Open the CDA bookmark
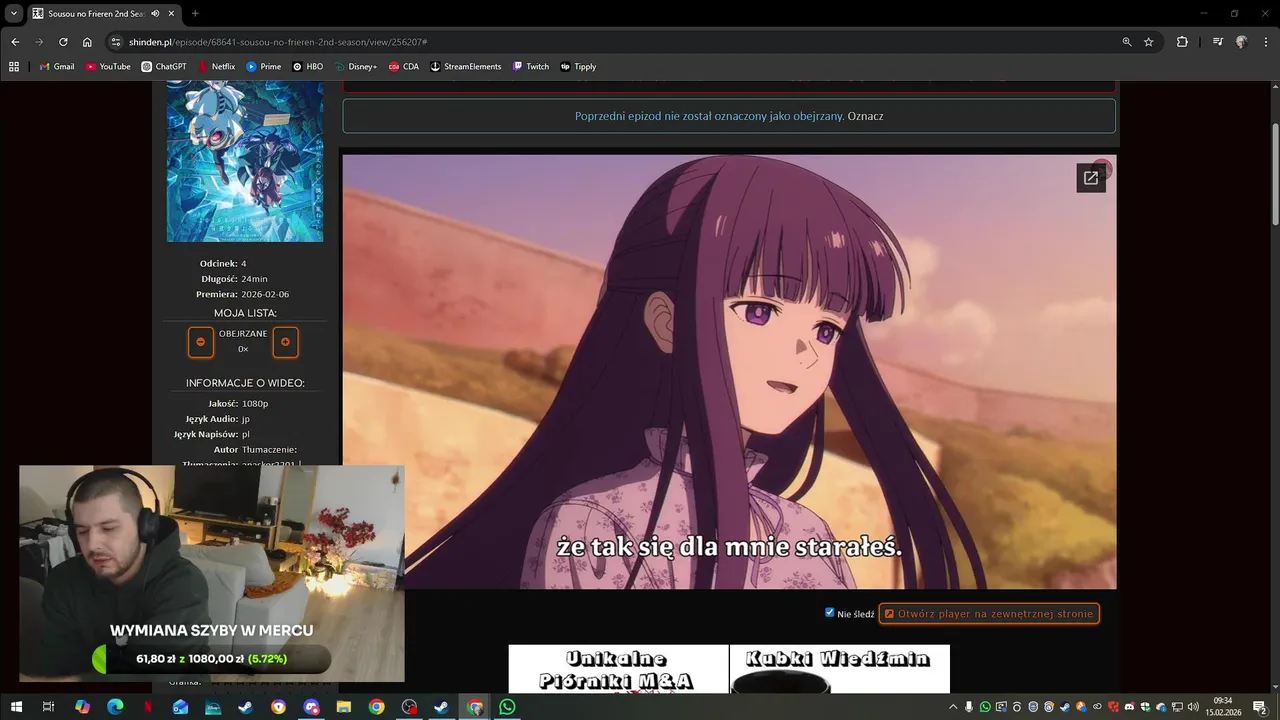 [404, 67]
